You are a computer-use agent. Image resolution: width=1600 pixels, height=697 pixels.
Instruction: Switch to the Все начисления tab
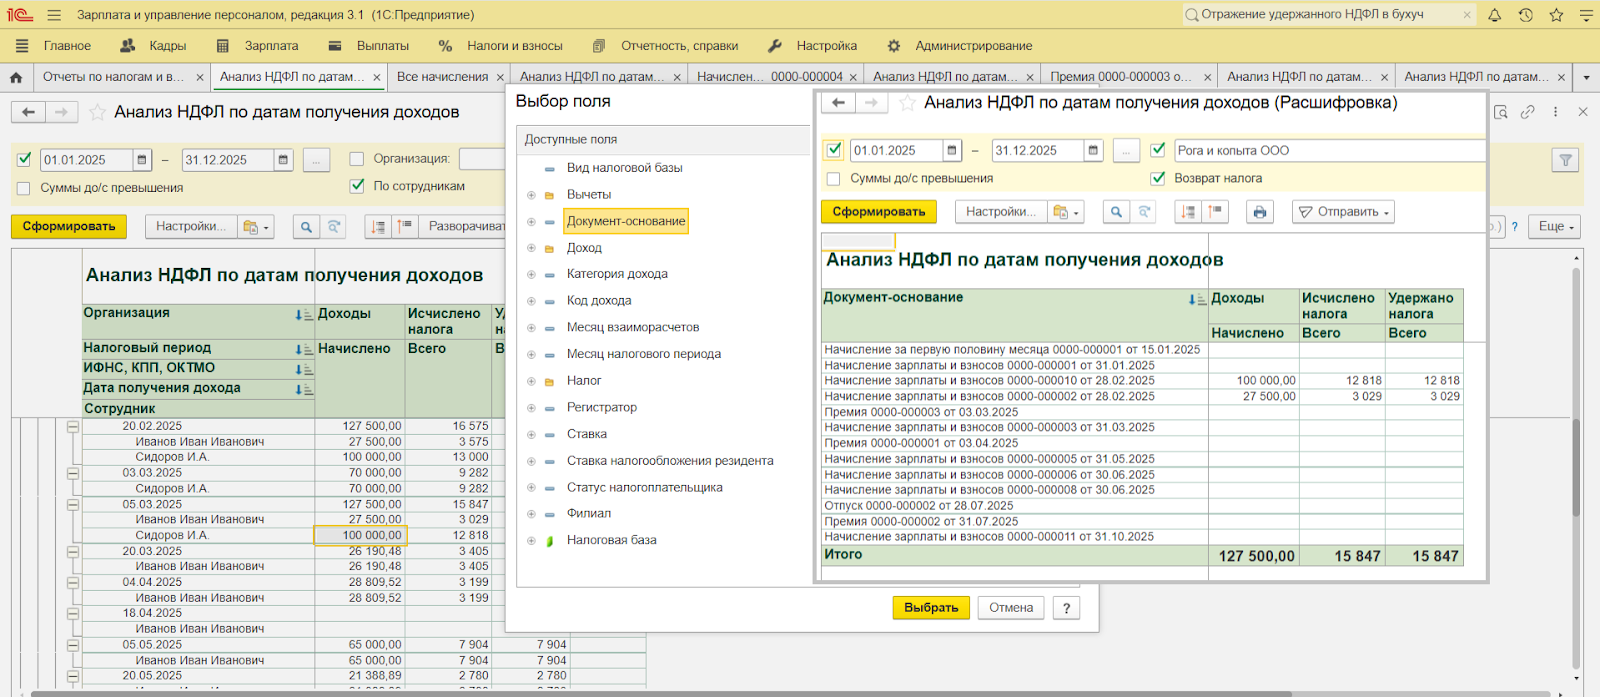pyautogui.click(x=442, y=77)
